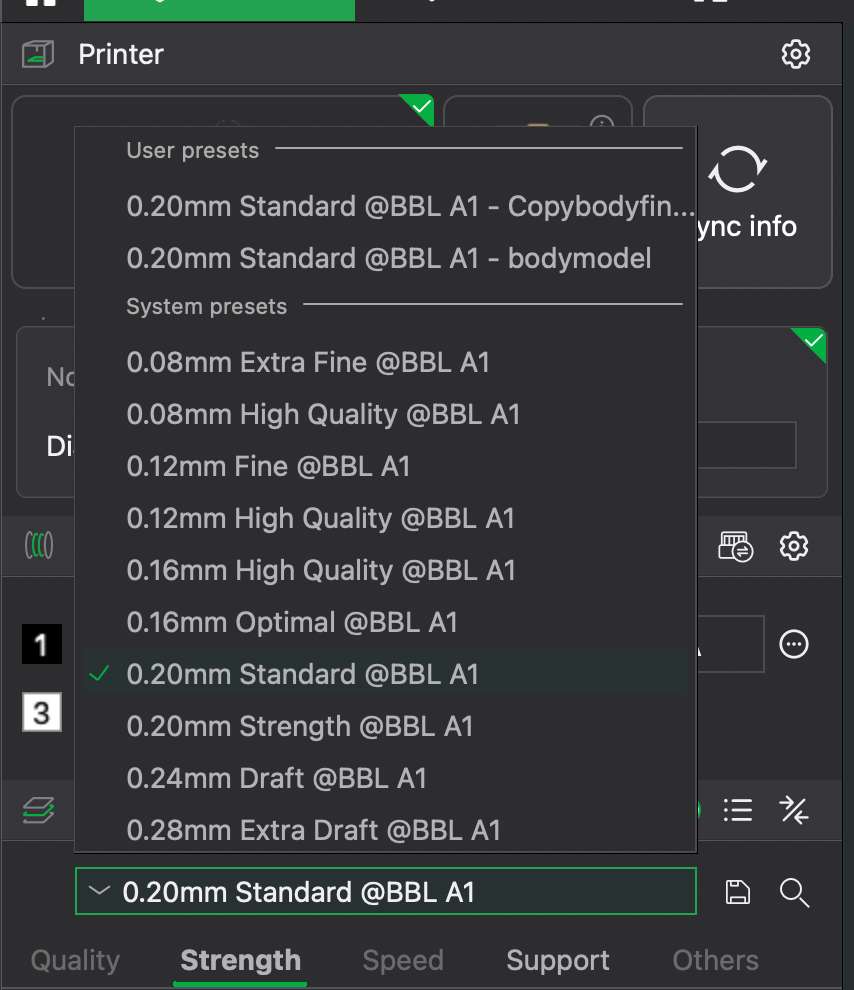
Task: Choose 0.20mm Strength @BBL A1 preset
Action: click(300, 726)
